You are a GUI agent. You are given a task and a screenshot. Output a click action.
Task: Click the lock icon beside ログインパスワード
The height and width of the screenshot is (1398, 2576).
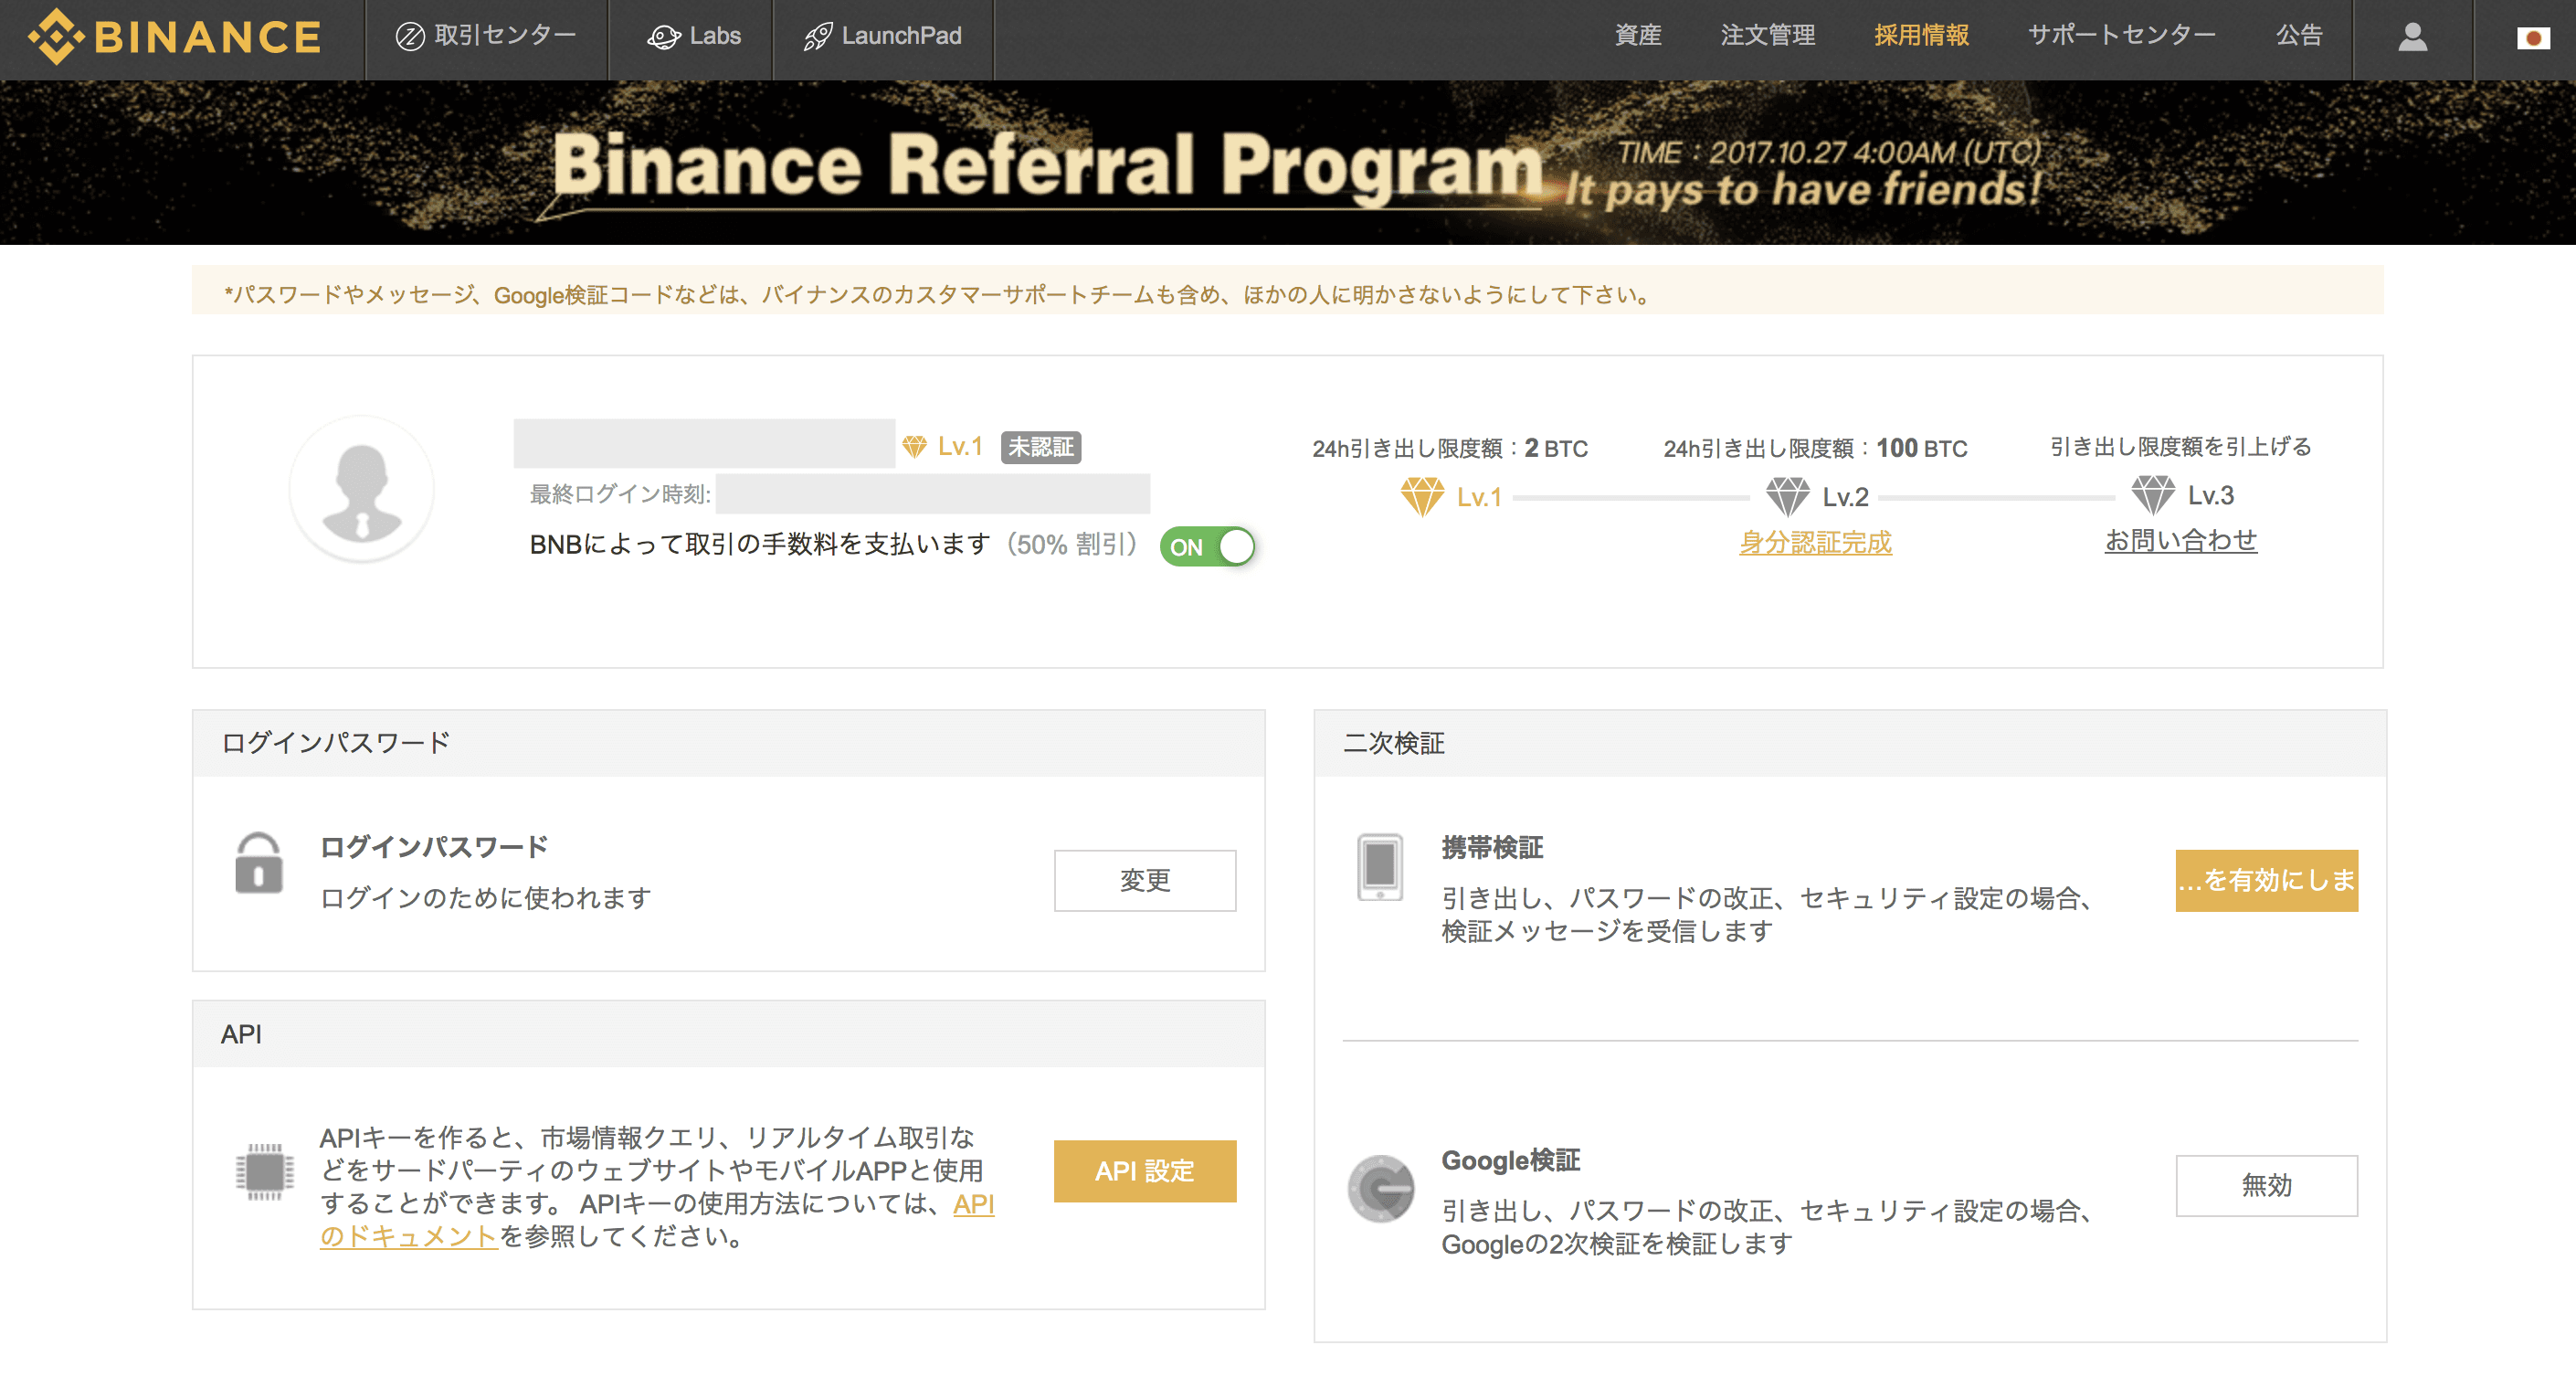pyautogui.click(x=259, y=863)
